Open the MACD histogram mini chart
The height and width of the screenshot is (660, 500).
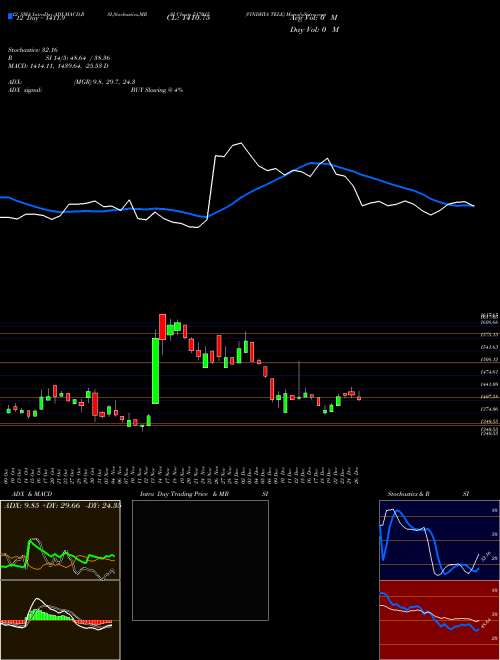[60, 620]
